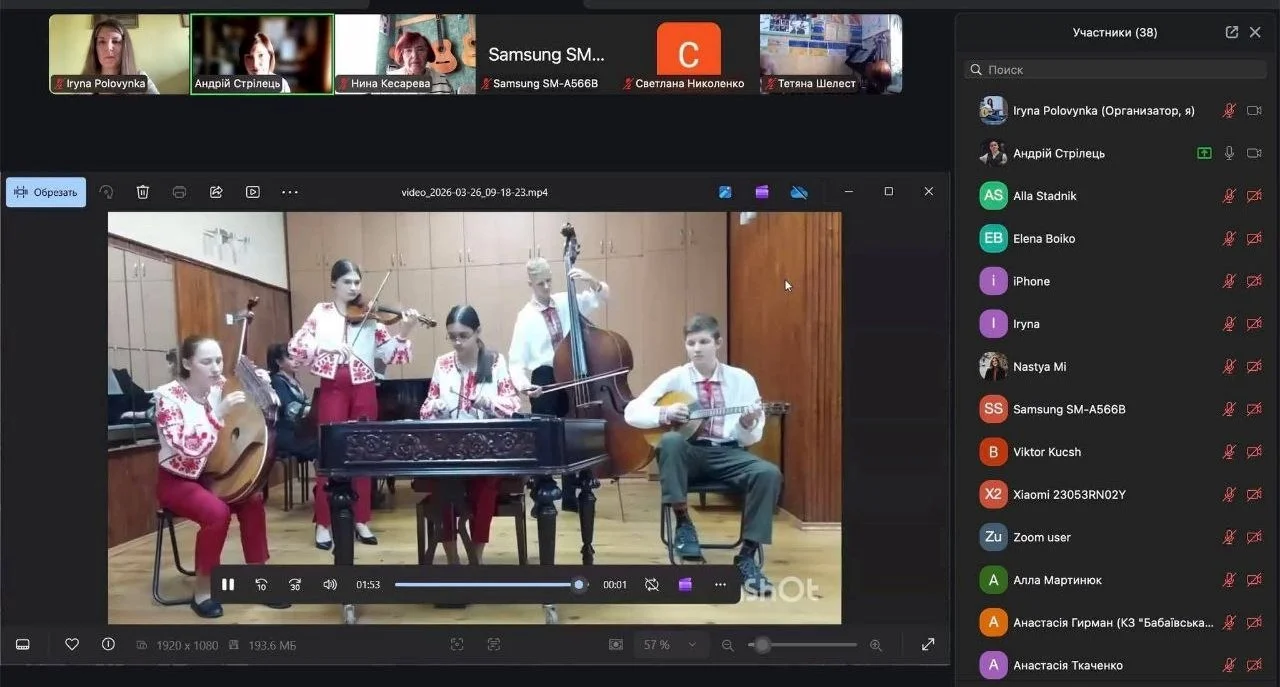Open more options in the playback control bar
Image resolution: width=1280 pixels, height=687 pixels.
click(720, 585)
